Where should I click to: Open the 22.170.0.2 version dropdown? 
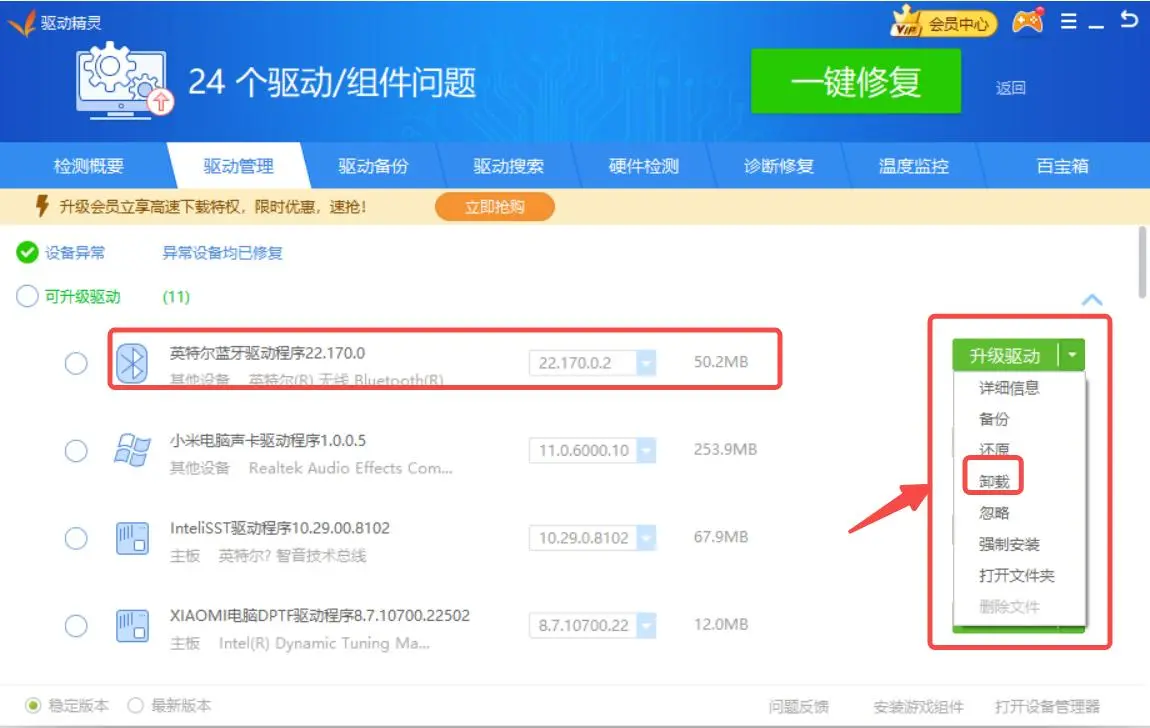tap(646, 363)
